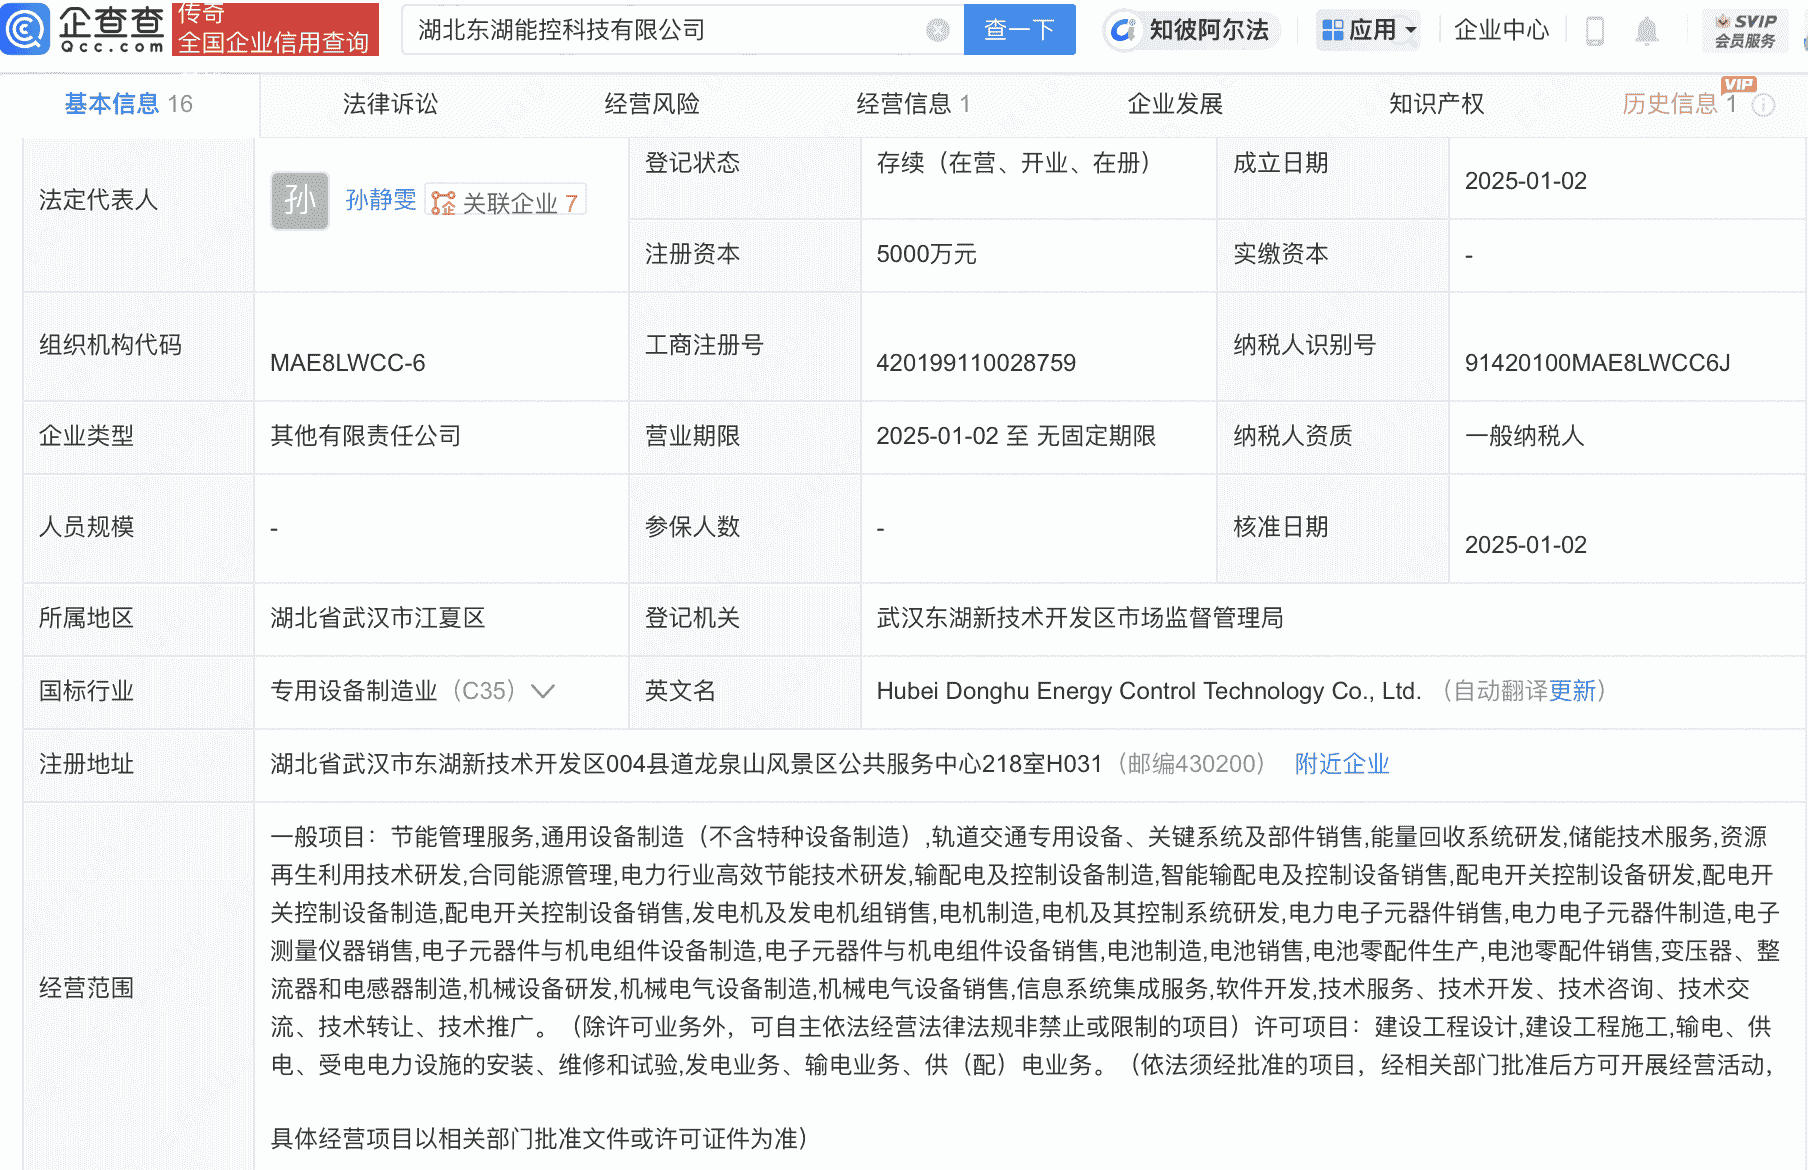
Task: Open legal representative 孙静雯 profile
Action: tap(382, 200)
